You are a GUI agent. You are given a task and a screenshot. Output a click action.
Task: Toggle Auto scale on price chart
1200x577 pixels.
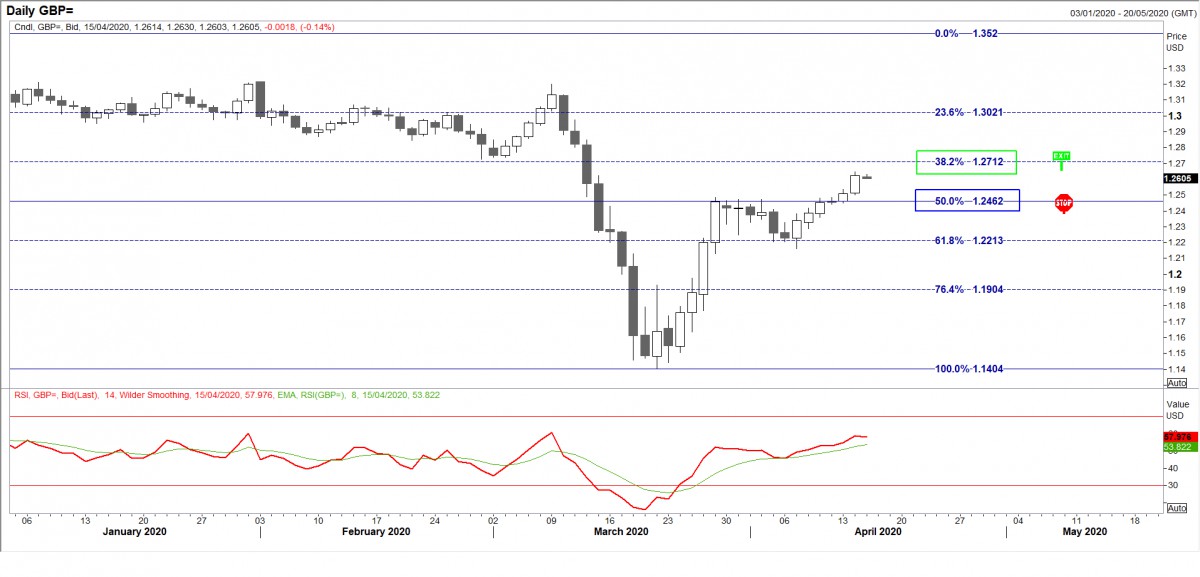(1176, 383)
